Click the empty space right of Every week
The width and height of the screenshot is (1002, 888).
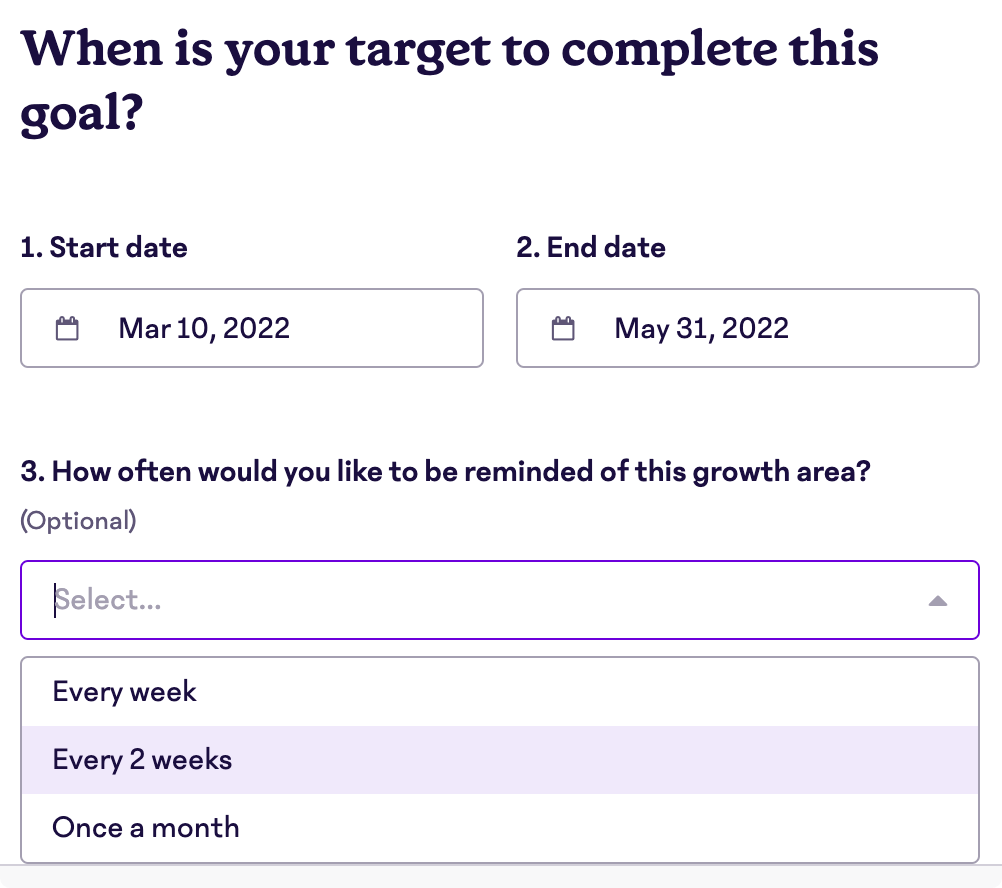point(587,692)
